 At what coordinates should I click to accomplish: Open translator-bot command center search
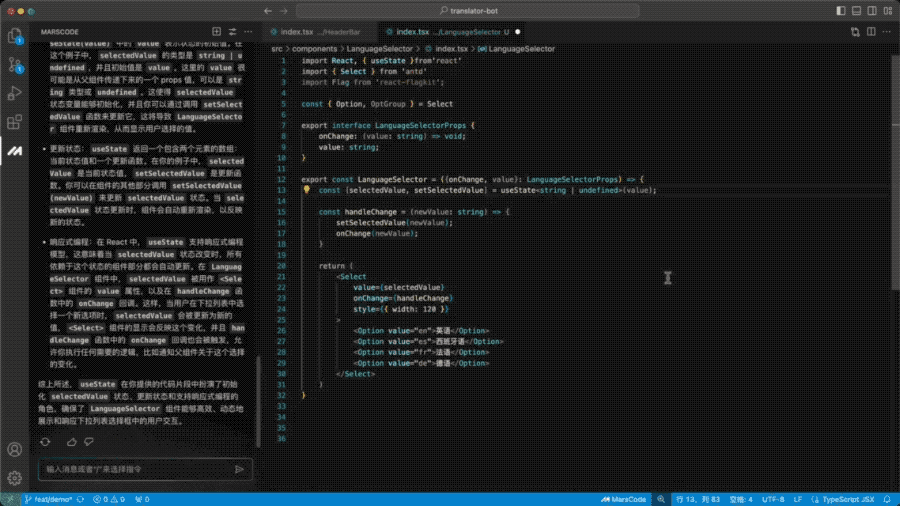click(468, 10)
